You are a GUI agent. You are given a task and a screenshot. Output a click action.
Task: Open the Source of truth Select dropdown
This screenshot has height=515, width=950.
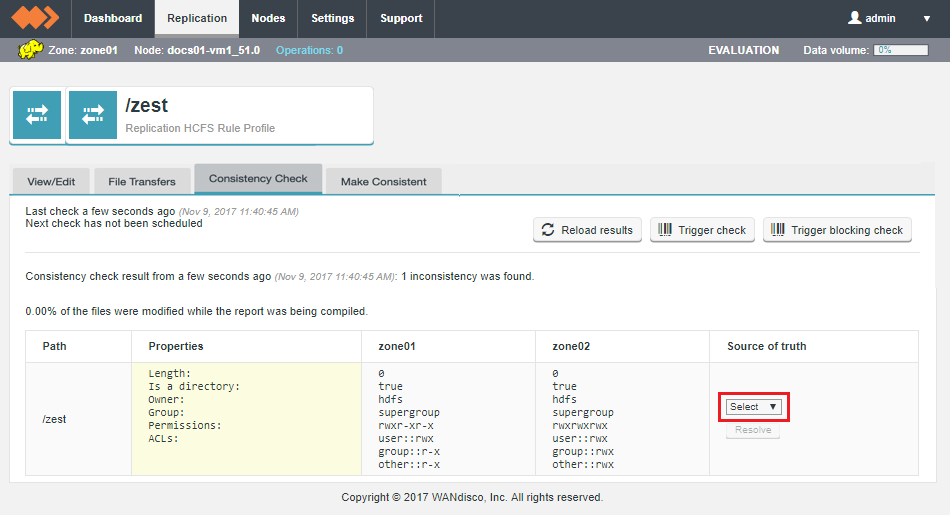coord(753,407)
